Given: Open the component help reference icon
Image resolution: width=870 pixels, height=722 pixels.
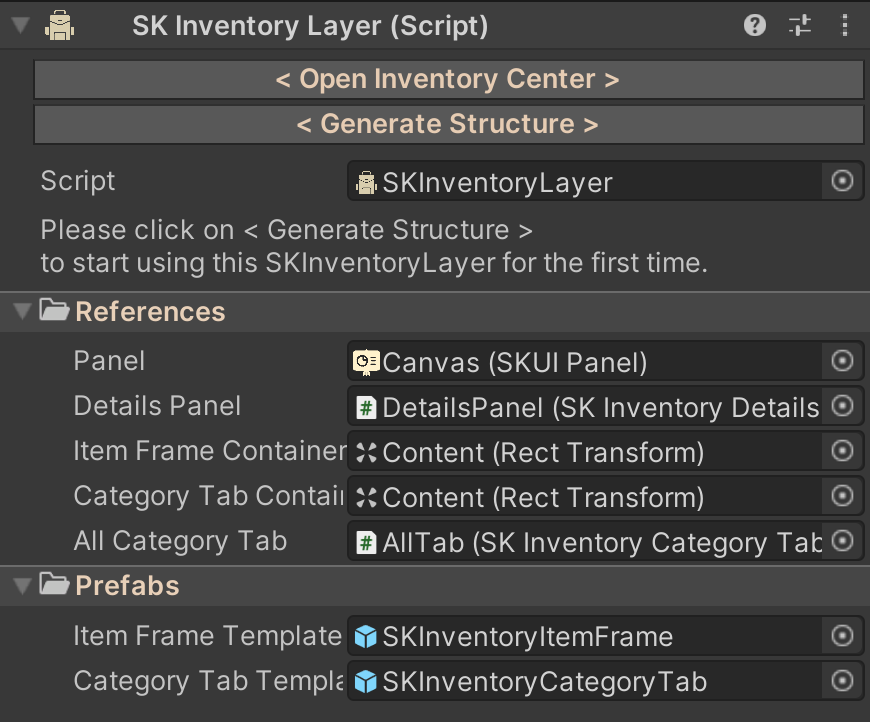Looking at the screenshot, I should pos(755,27).
